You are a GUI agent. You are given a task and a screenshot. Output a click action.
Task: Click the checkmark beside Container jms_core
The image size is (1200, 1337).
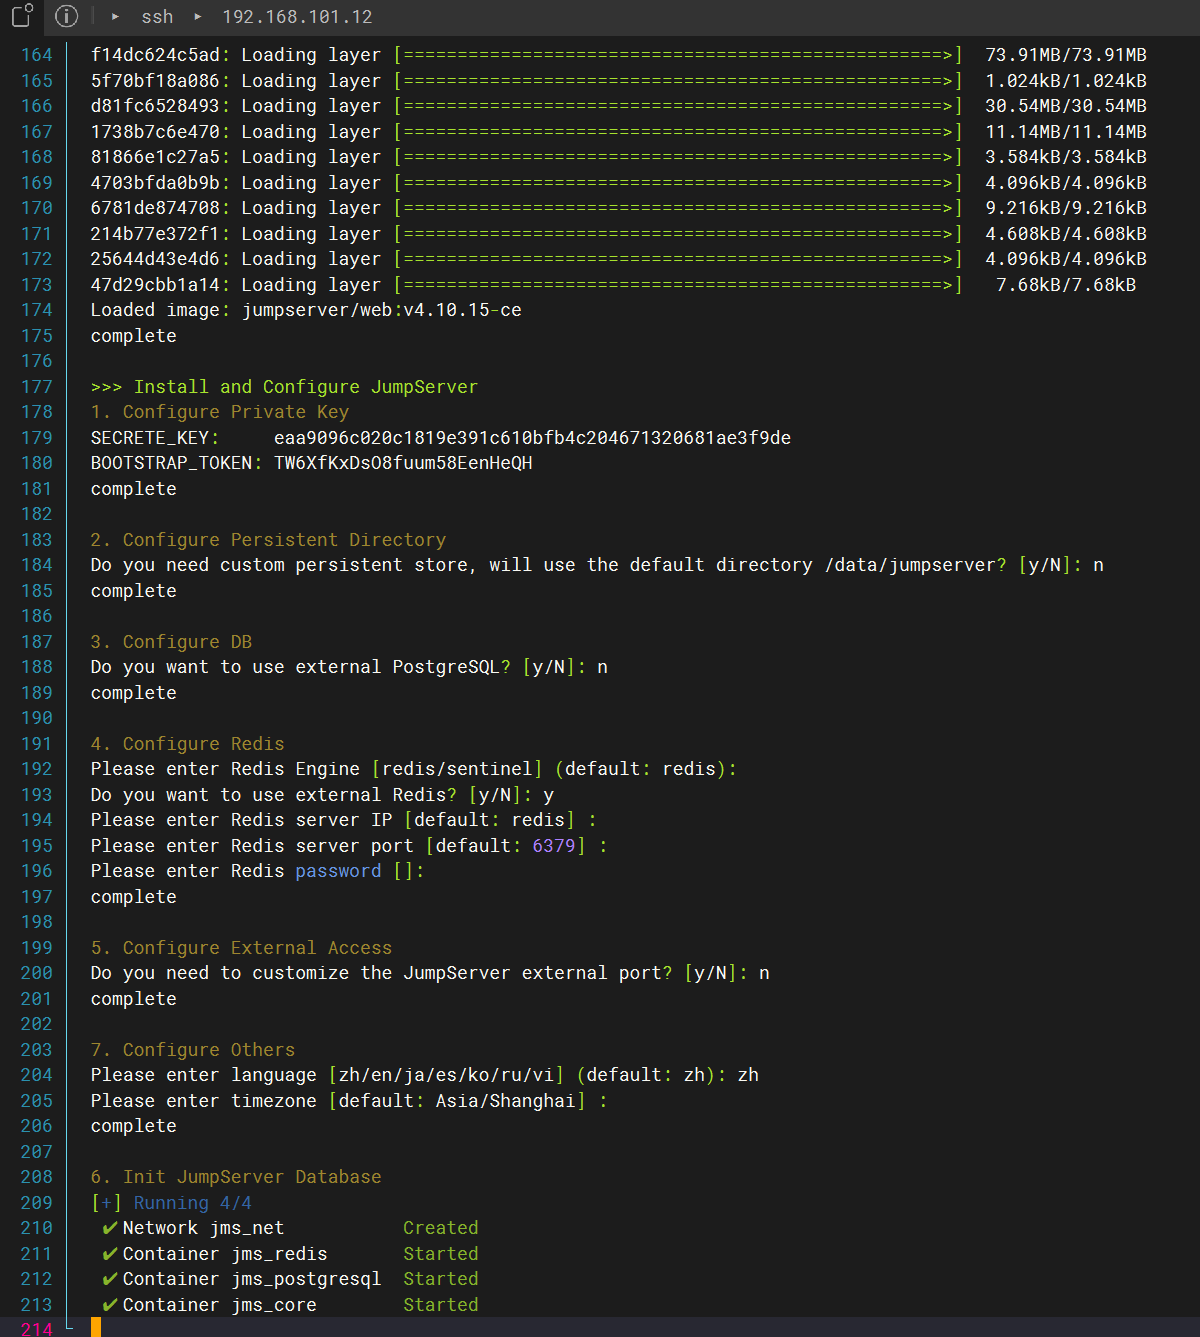coord(110,1305)
